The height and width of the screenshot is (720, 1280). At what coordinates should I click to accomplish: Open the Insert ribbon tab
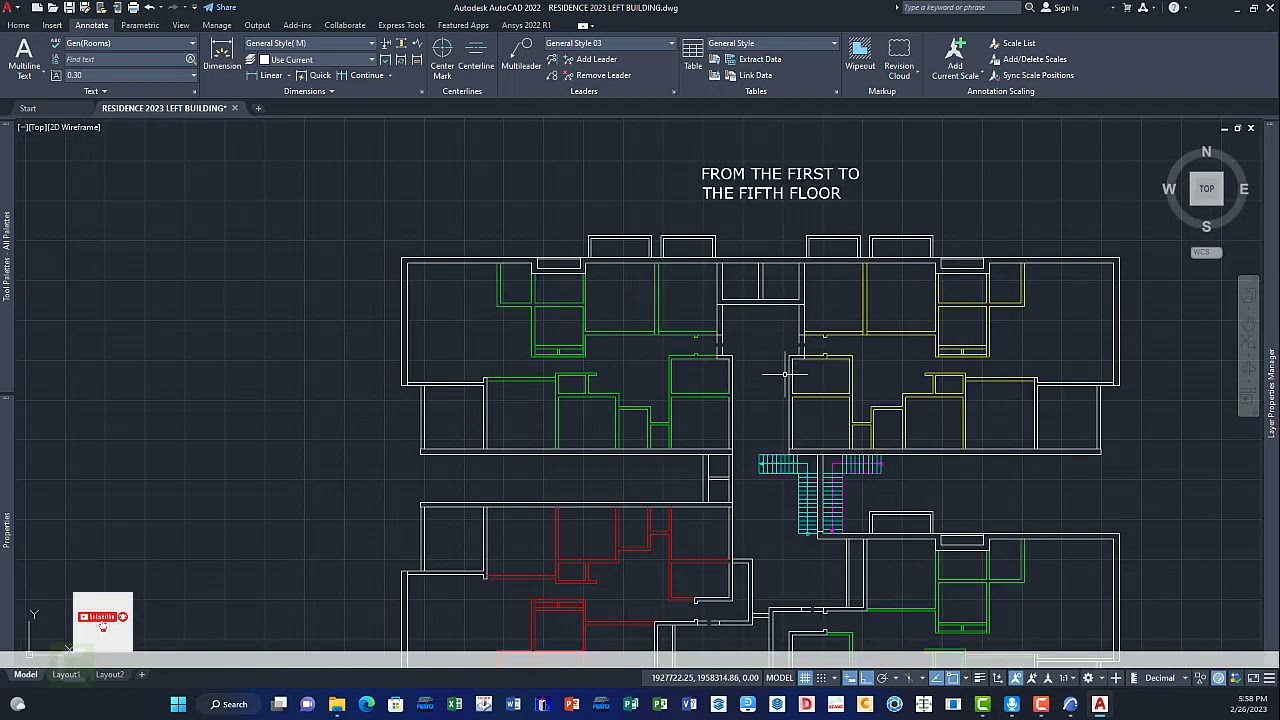pyautogui.click(x=52, y=25)
